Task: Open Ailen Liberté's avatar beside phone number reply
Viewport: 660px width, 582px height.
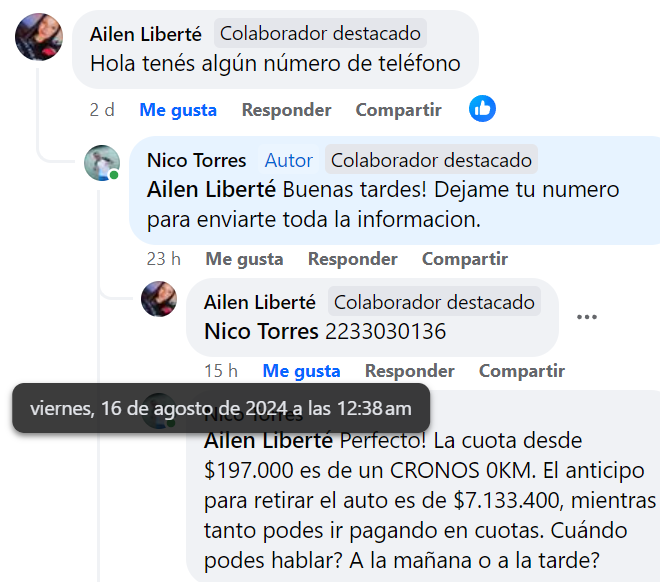Action: pos(159,299)
